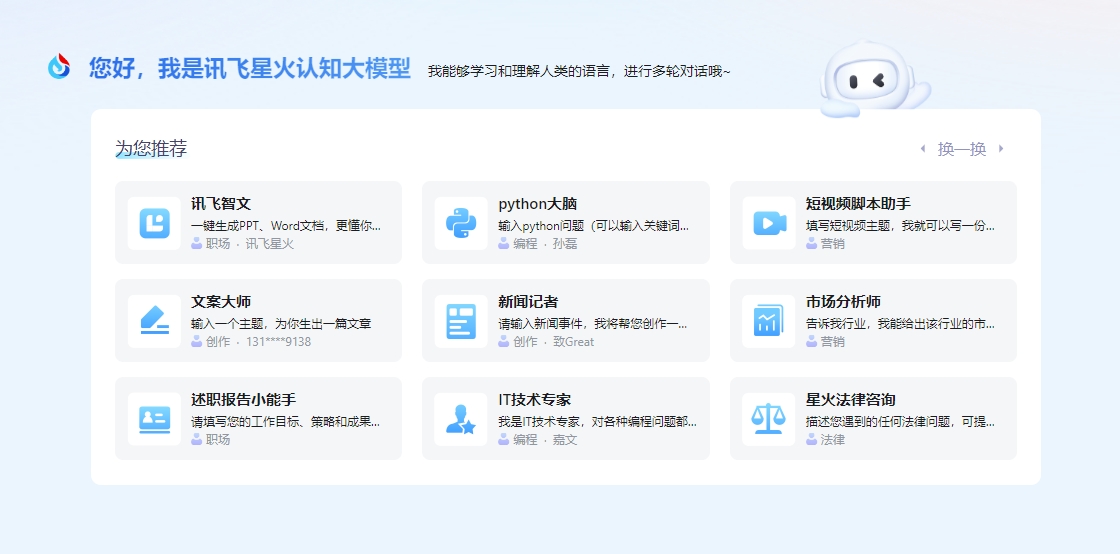Click the 述职报告小能手 ID card icon
Viewport: 1120px width, 554px height.
point(154,419)
